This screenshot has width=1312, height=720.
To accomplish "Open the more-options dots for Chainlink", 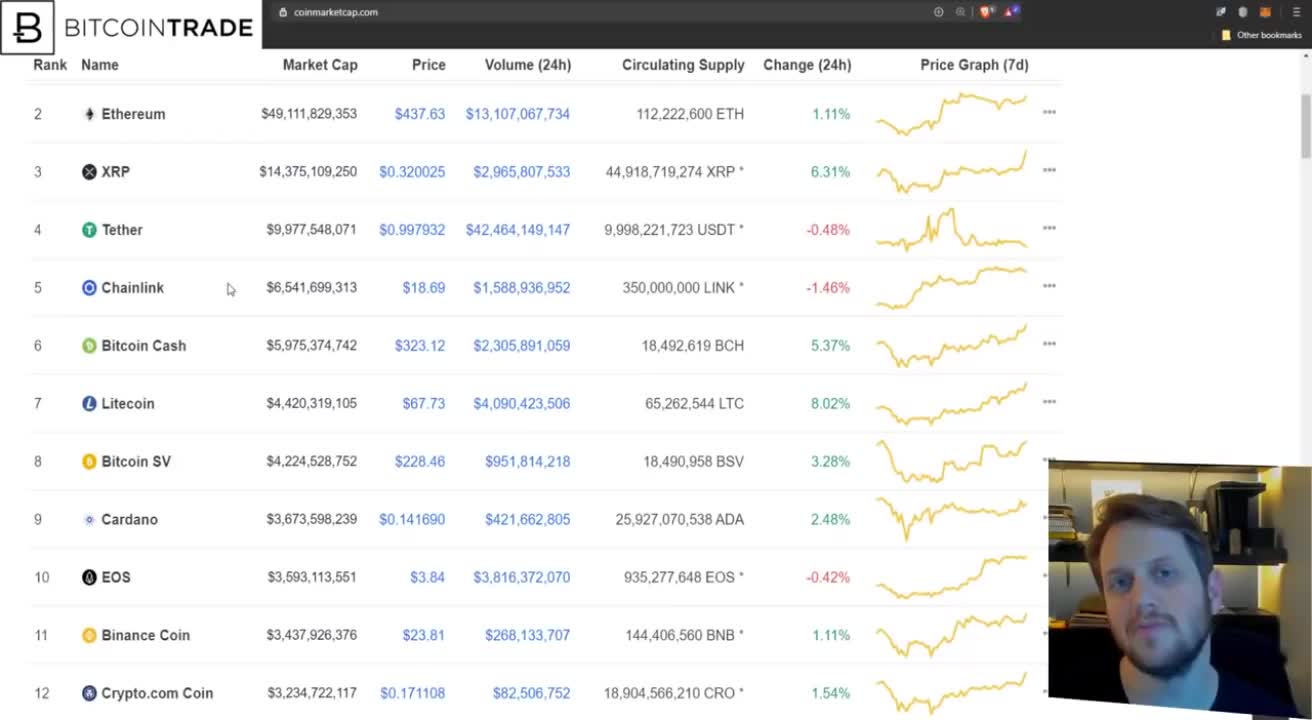I will (1049, 286).
